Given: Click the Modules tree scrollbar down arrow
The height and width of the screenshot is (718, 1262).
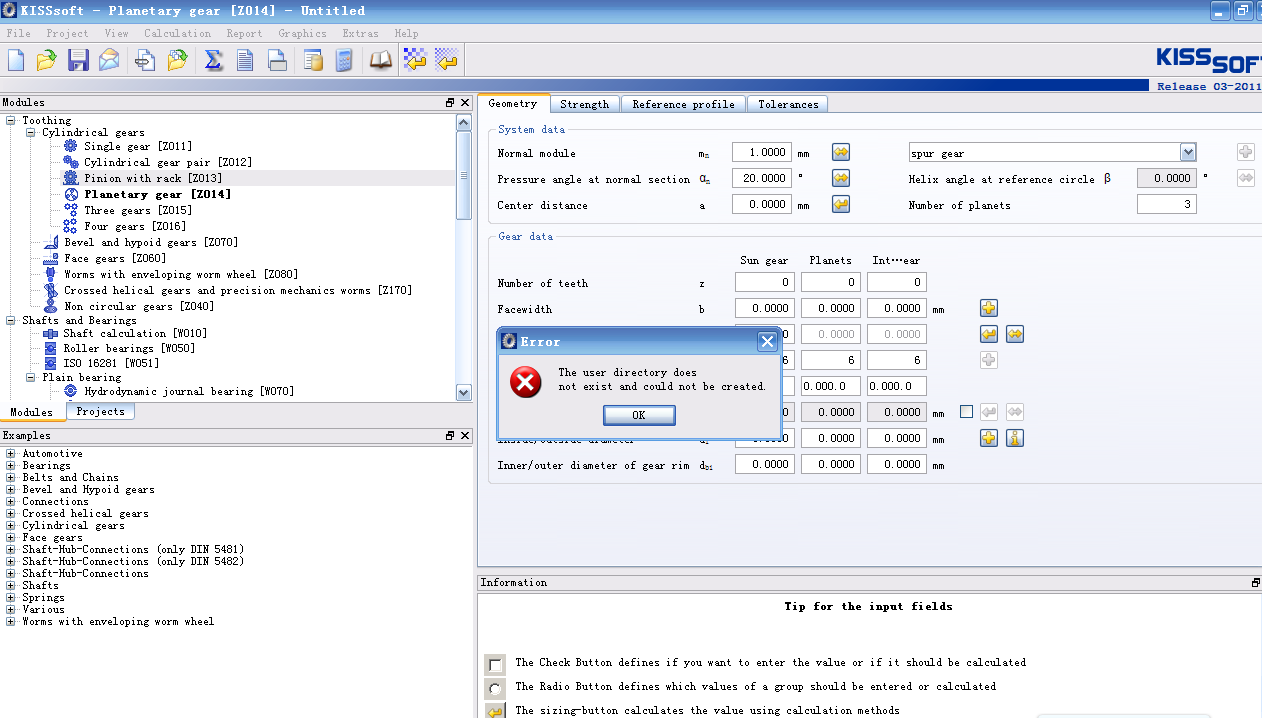Looking at the screenshot, I should tap(463, 393).
